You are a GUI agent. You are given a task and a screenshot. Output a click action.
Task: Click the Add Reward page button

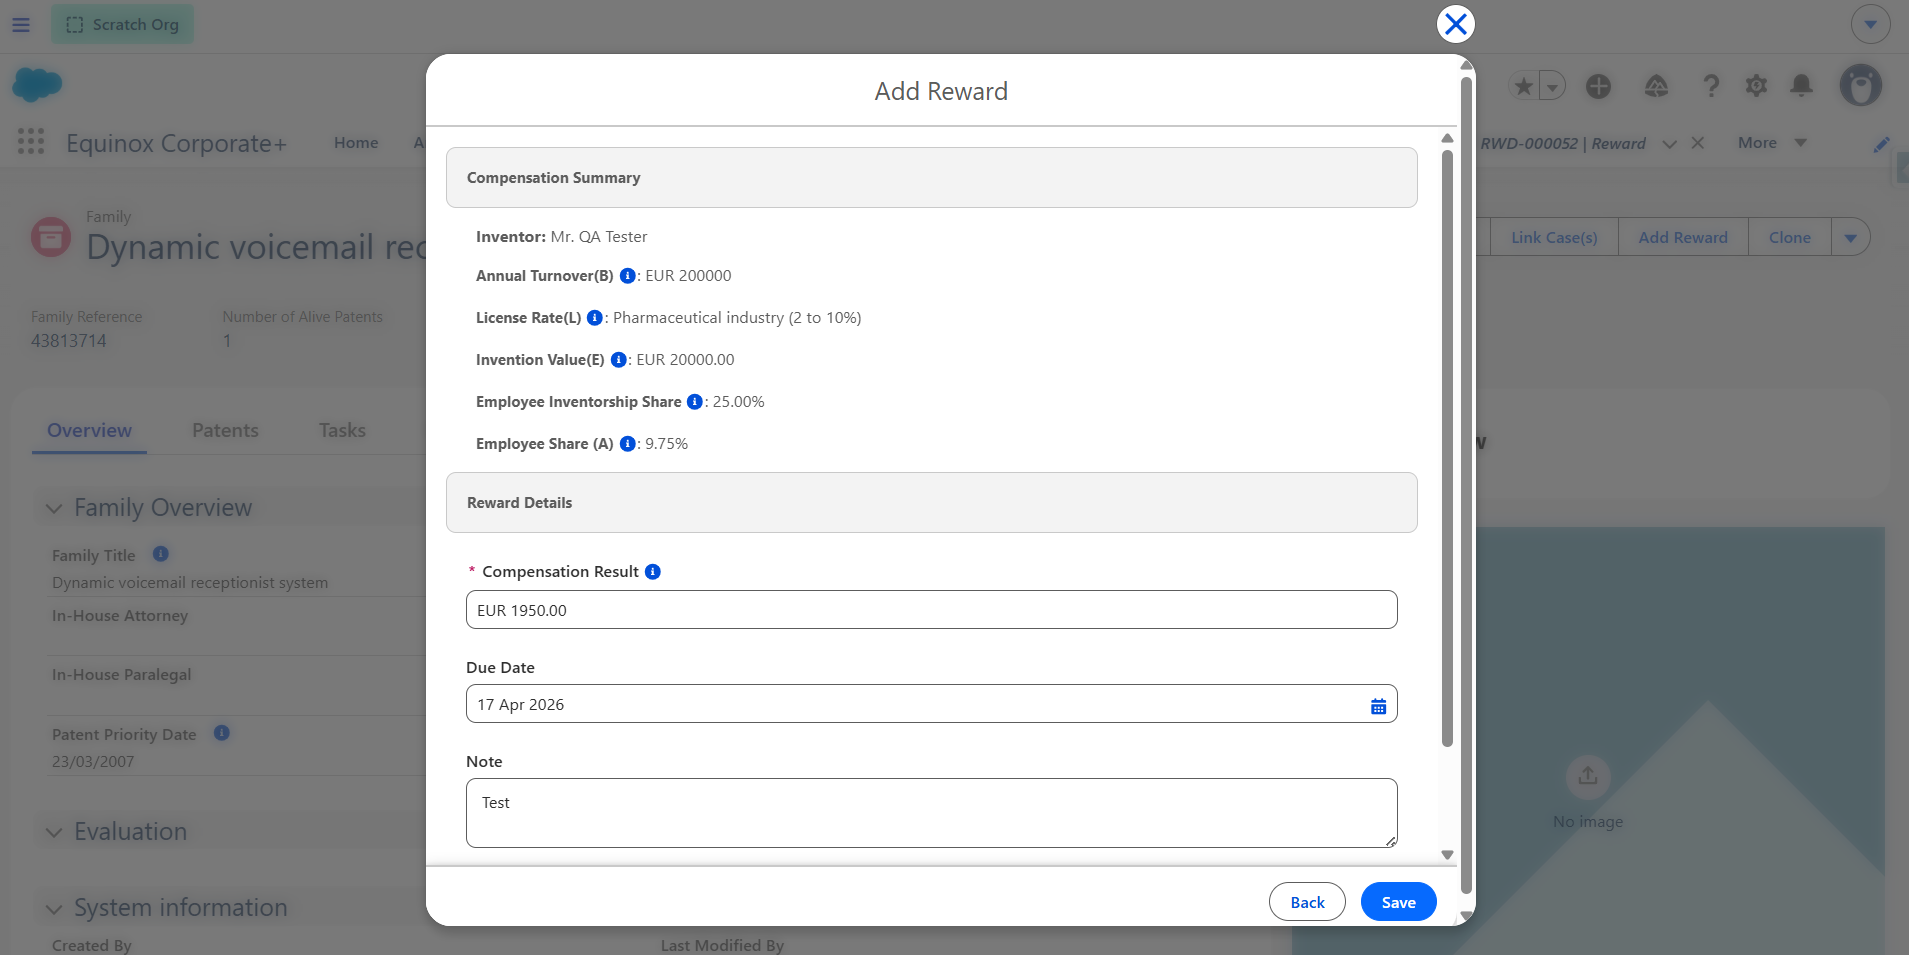pyautogui.click(x=1683, y=238)
